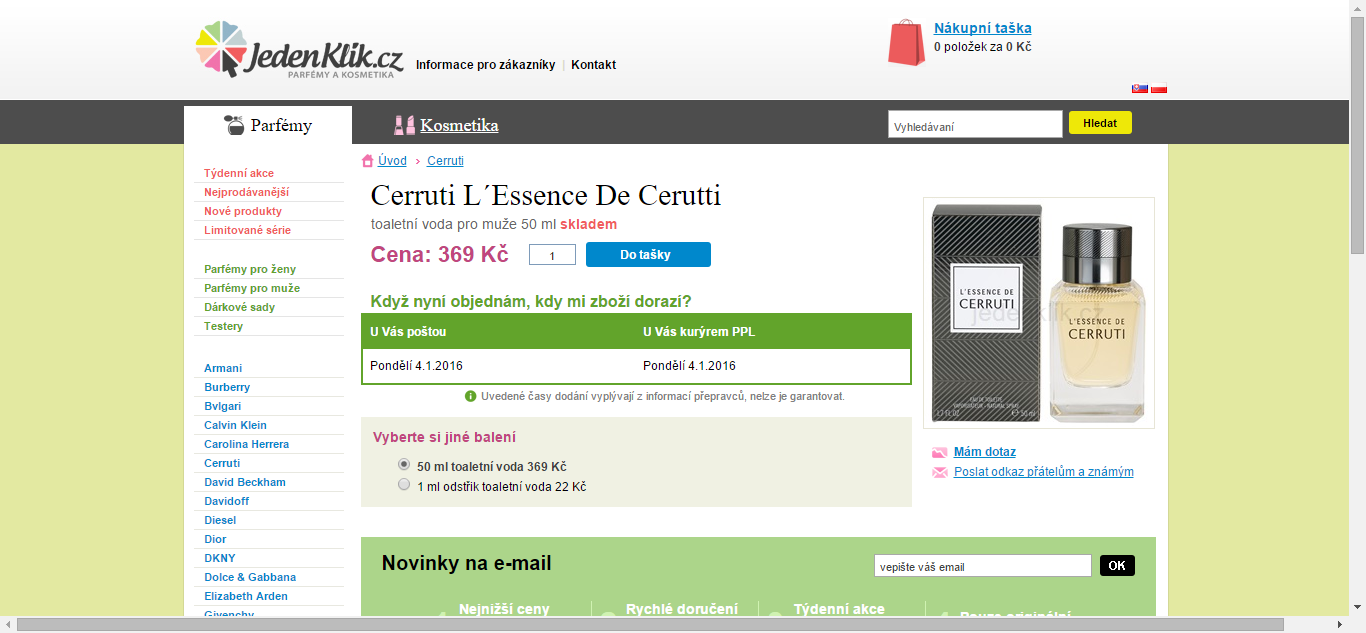The image size is (1366, 633).
Task: Open the Kontakt page
Action: pos(593,65)
